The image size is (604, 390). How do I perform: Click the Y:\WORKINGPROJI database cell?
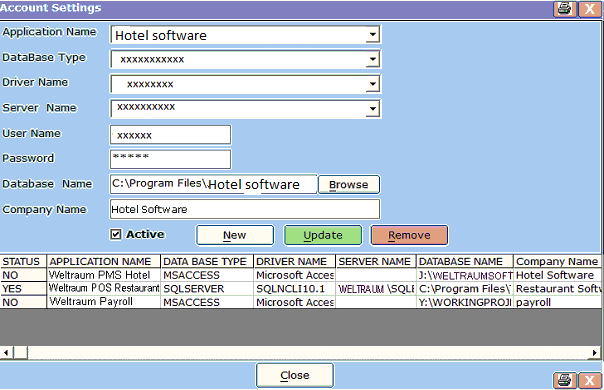coord(465,302)
